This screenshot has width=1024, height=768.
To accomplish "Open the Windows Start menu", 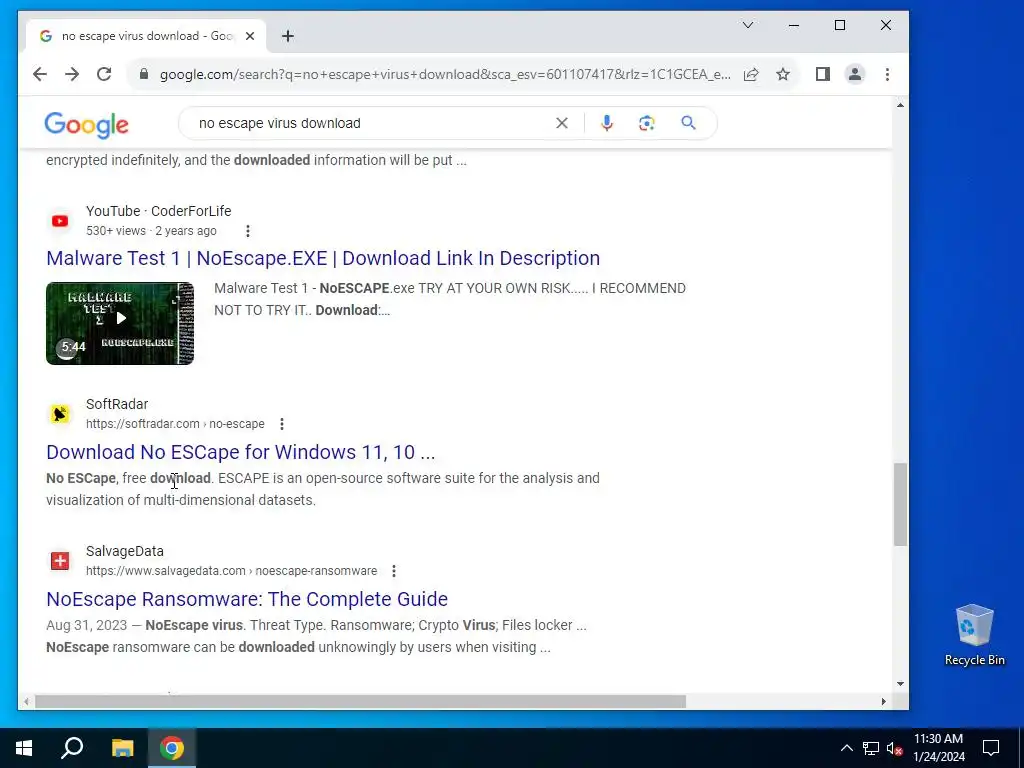I will 24,748.
